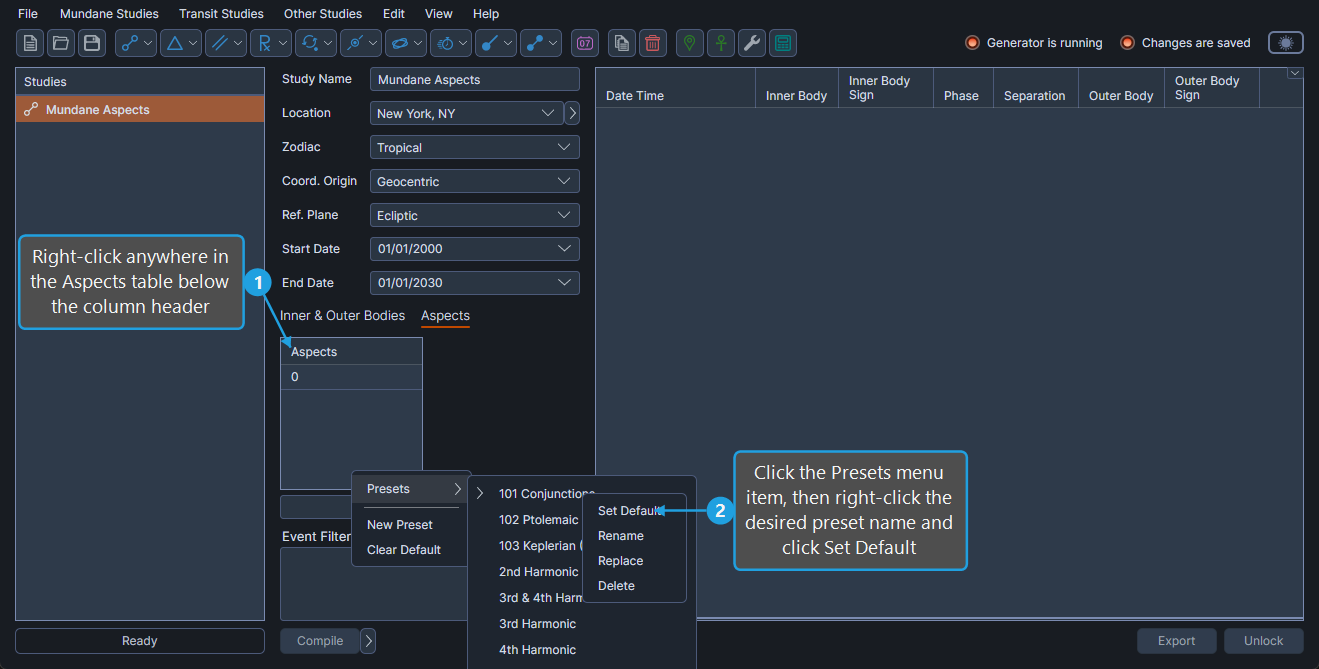1319x669 pixels.
Task: Open the Zodiac dropdown set to Tropical
Action: coord(475,147)
